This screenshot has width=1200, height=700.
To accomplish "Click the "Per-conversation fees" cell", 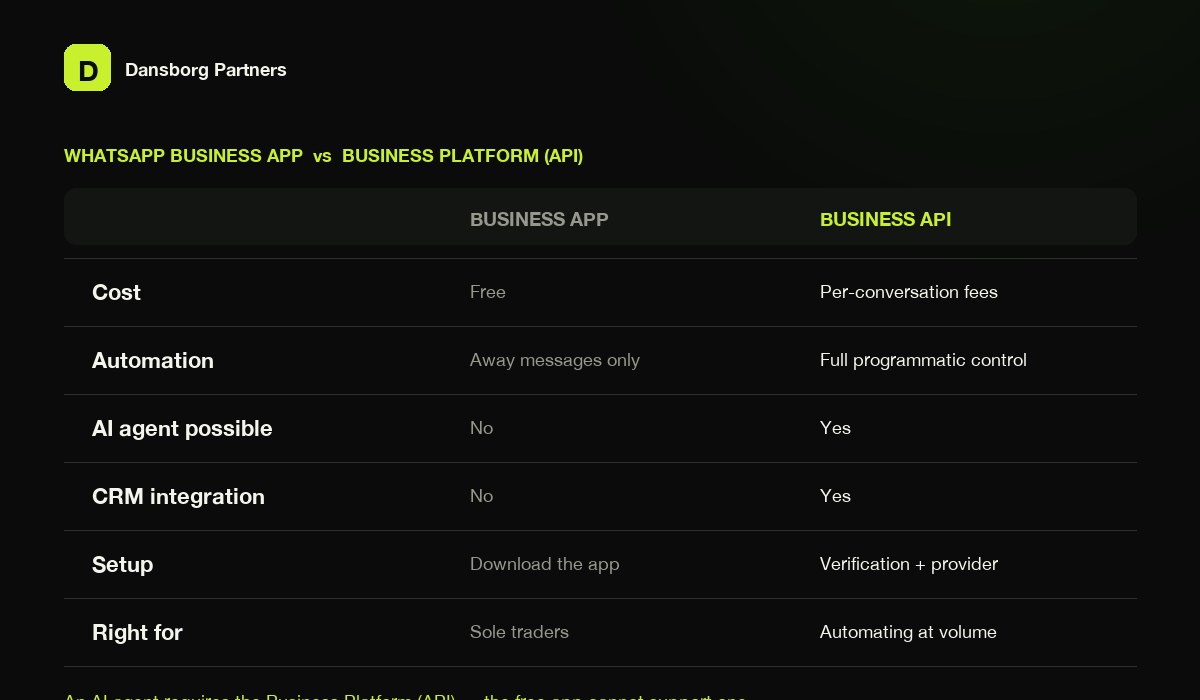I will (909, 292).
